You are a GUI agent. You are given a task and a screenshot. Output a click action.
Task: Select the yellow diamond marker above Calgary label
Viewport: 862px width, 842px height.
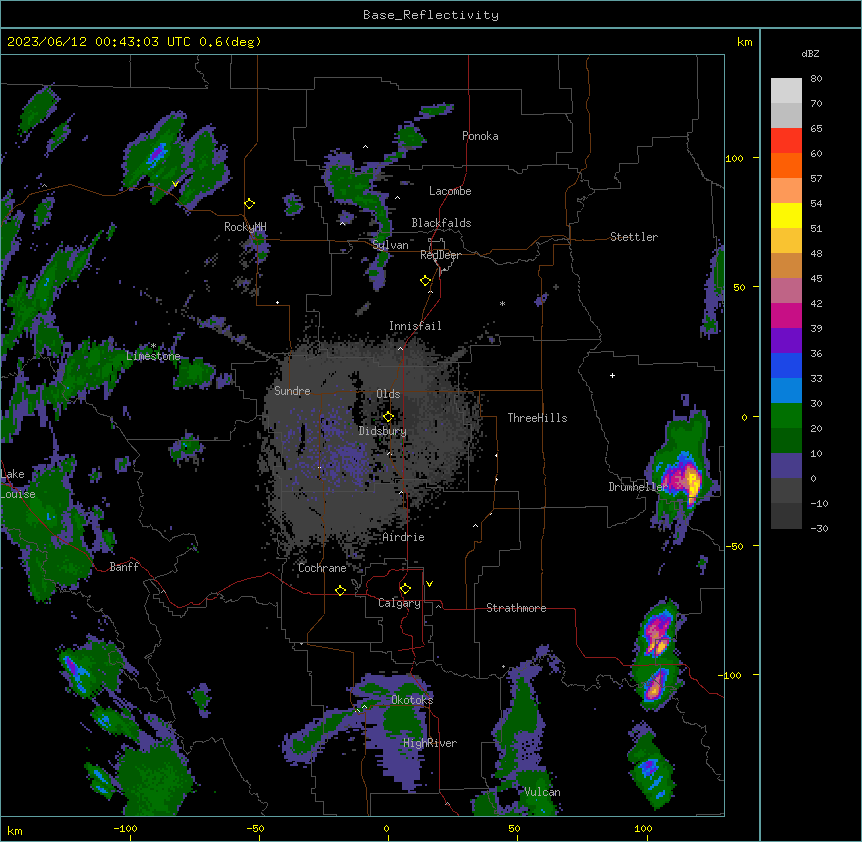405,589
